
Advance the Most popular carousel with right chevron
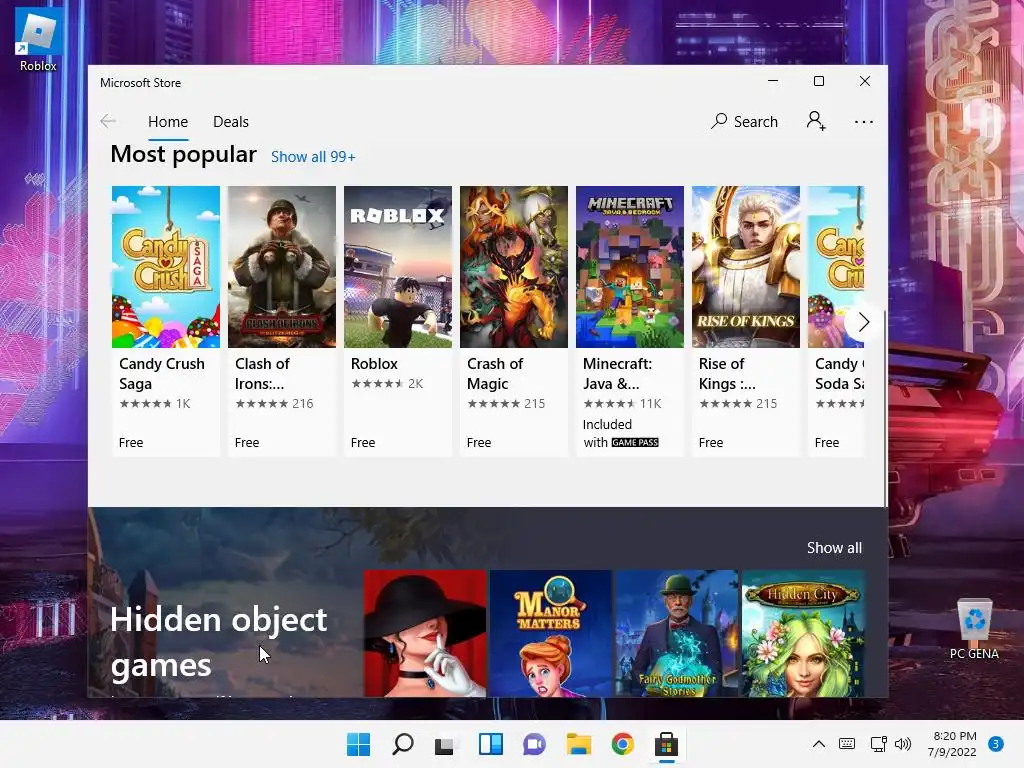863,322
